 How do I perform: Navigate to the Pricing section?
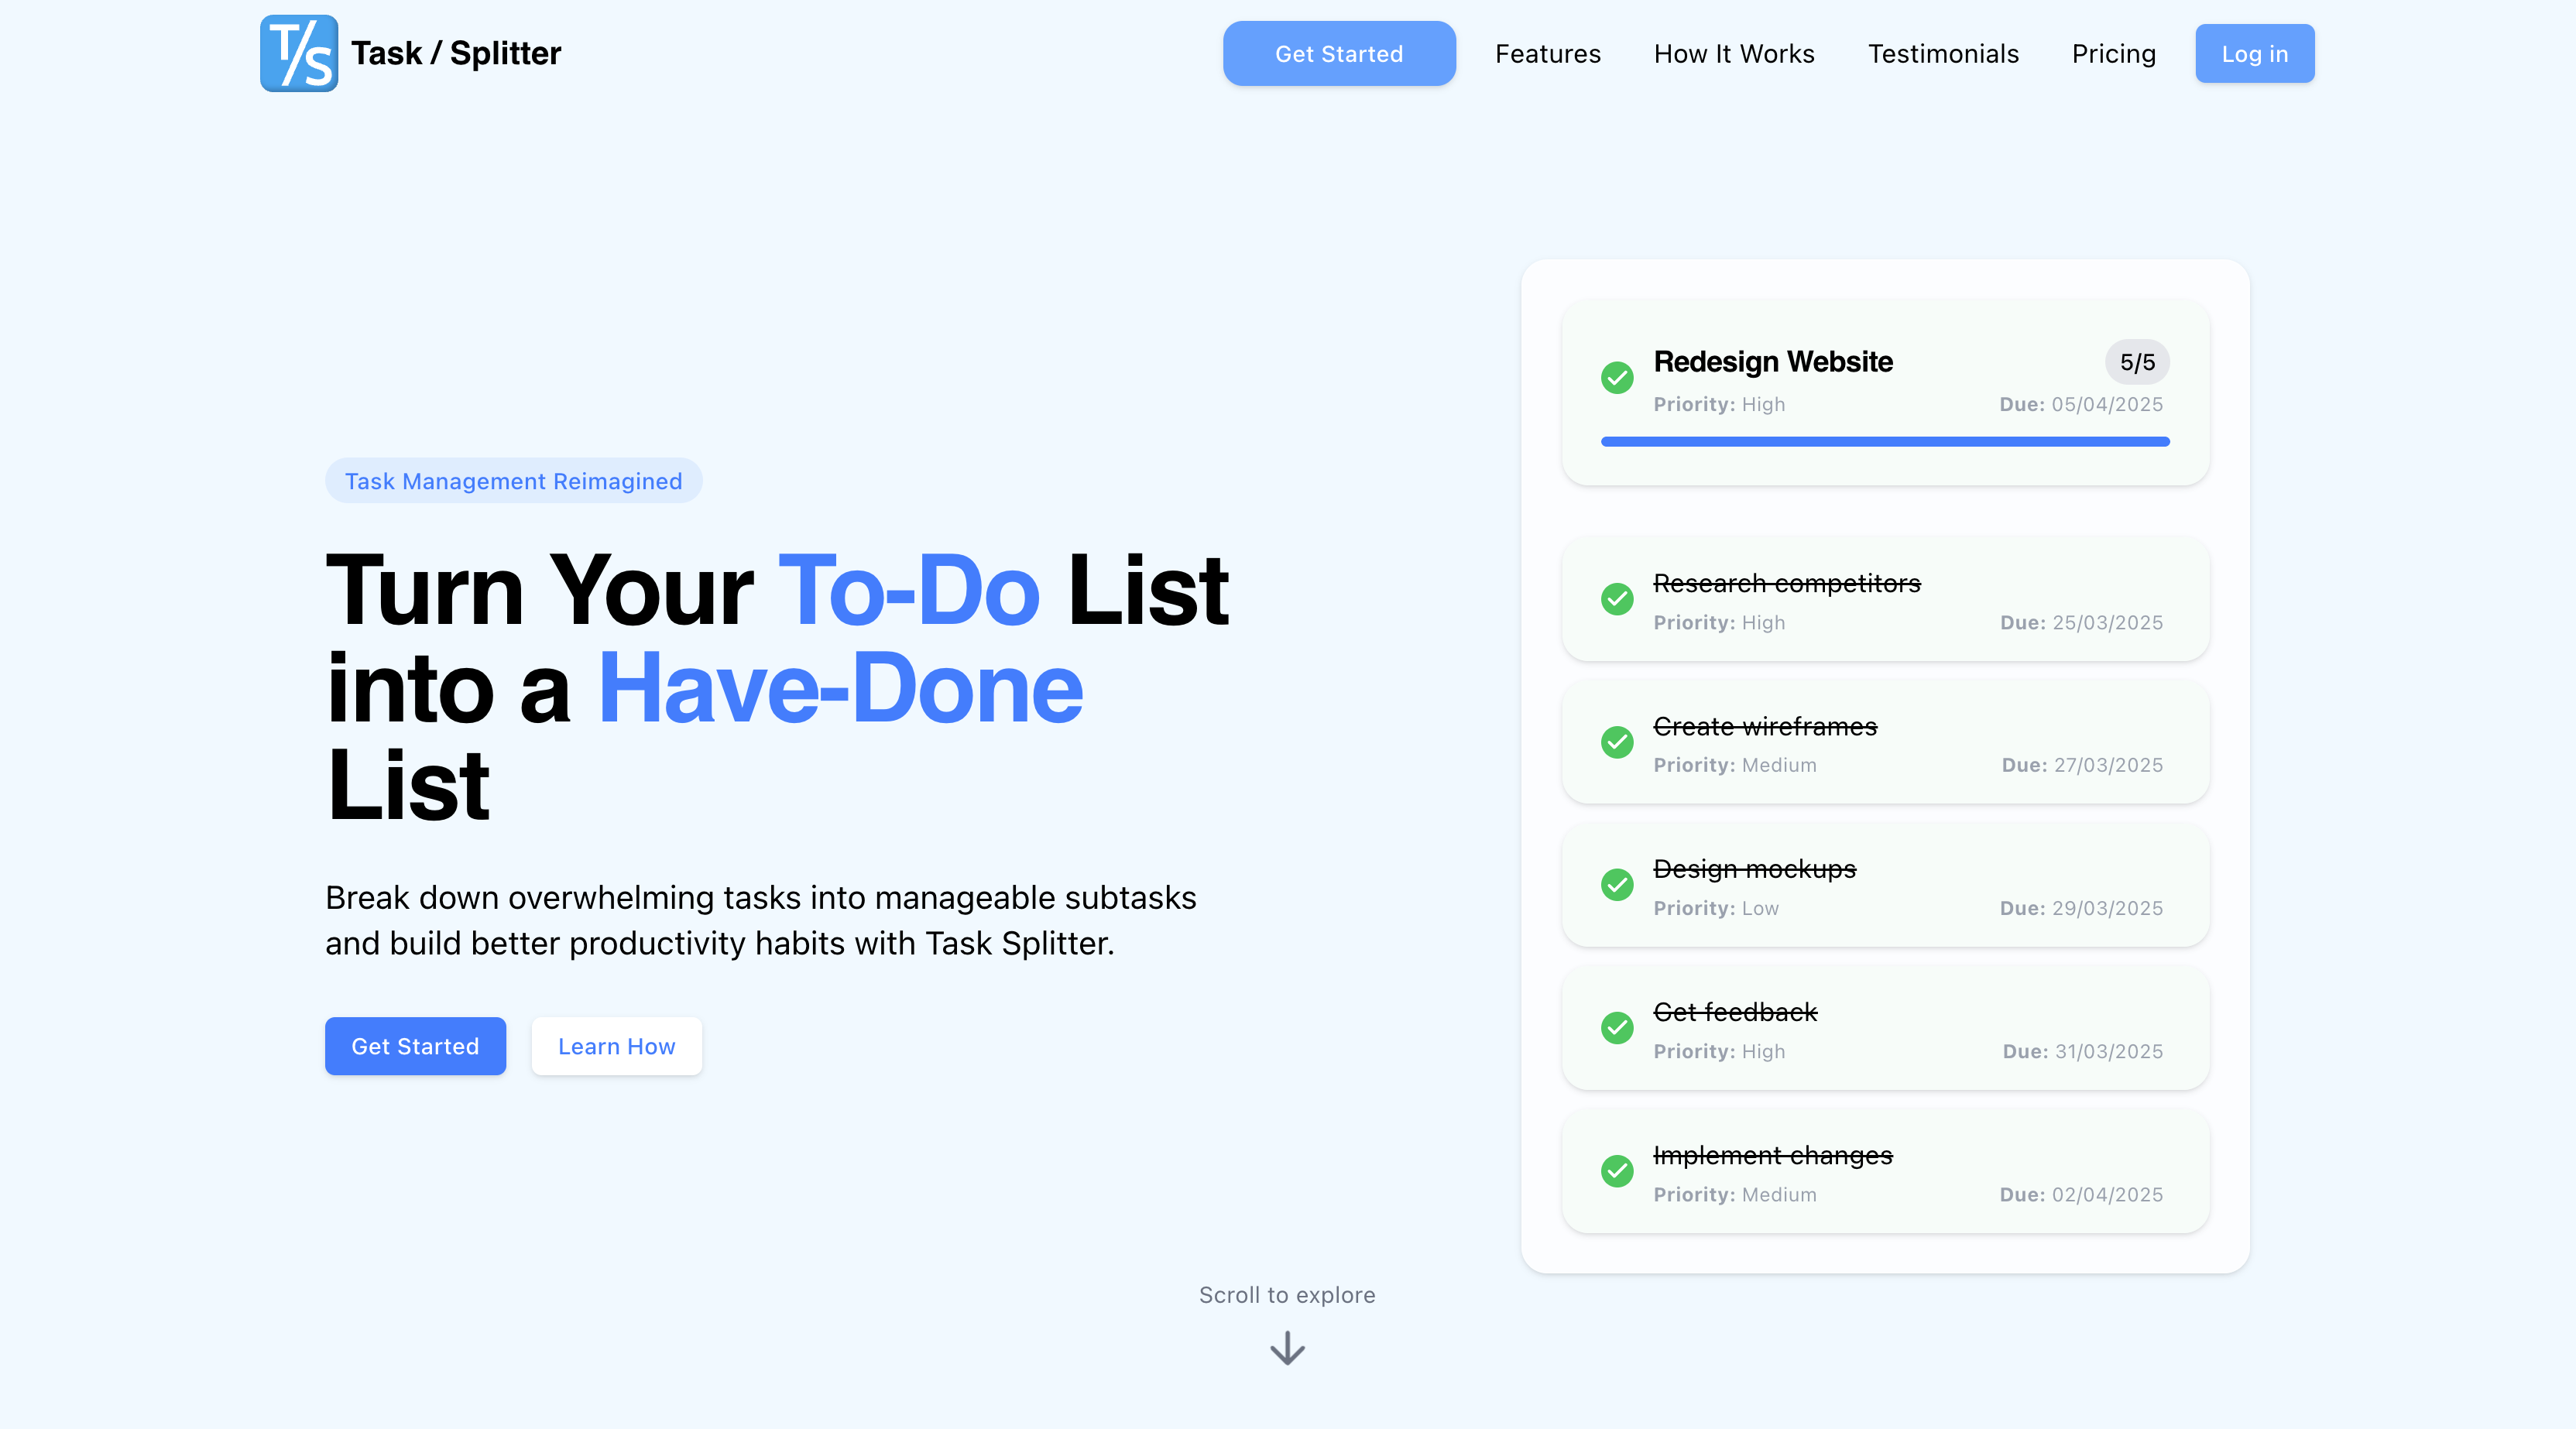tap(2113, 54)
